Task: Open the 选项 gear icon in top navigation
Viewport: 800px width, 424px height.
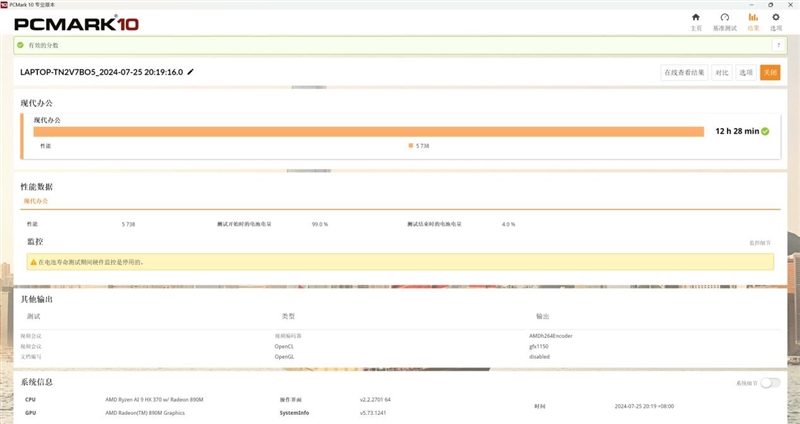Action: pos(776,17)
